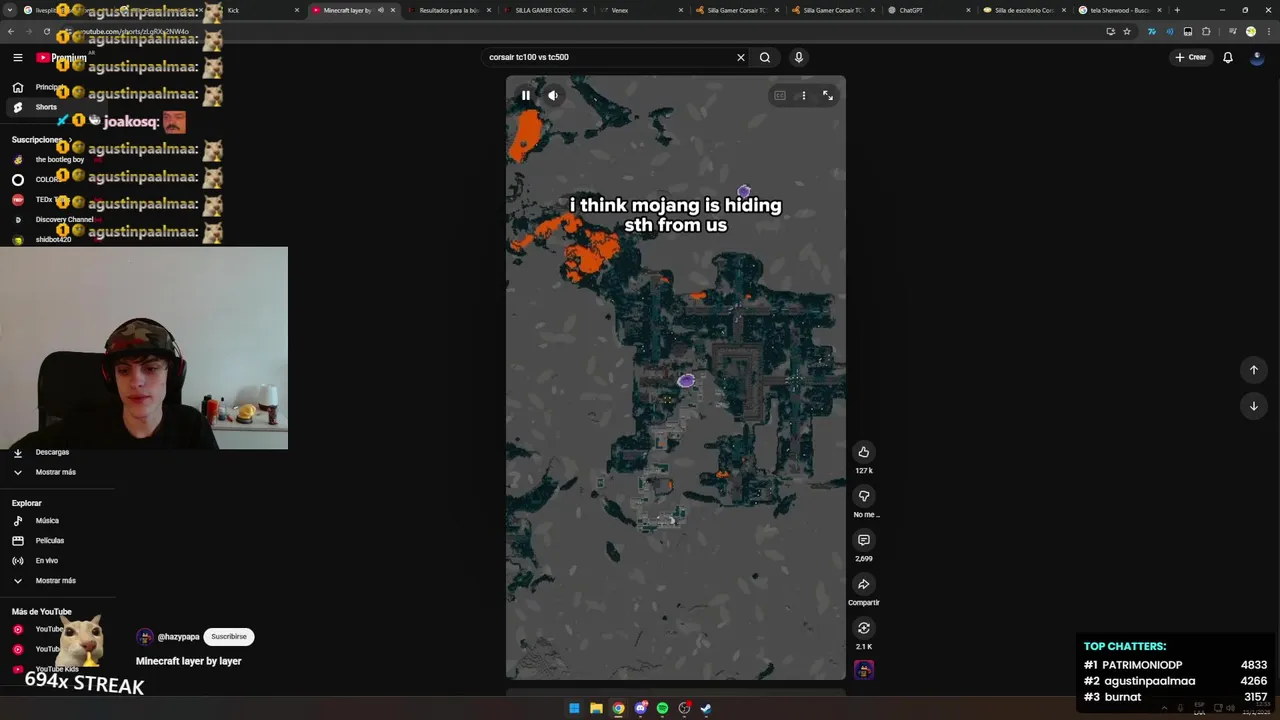Open the Crear menu

click(1191, 57)
